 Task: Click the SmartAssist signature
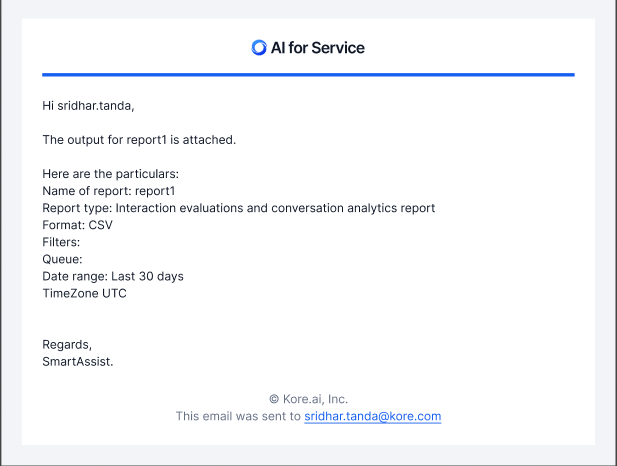78,361
